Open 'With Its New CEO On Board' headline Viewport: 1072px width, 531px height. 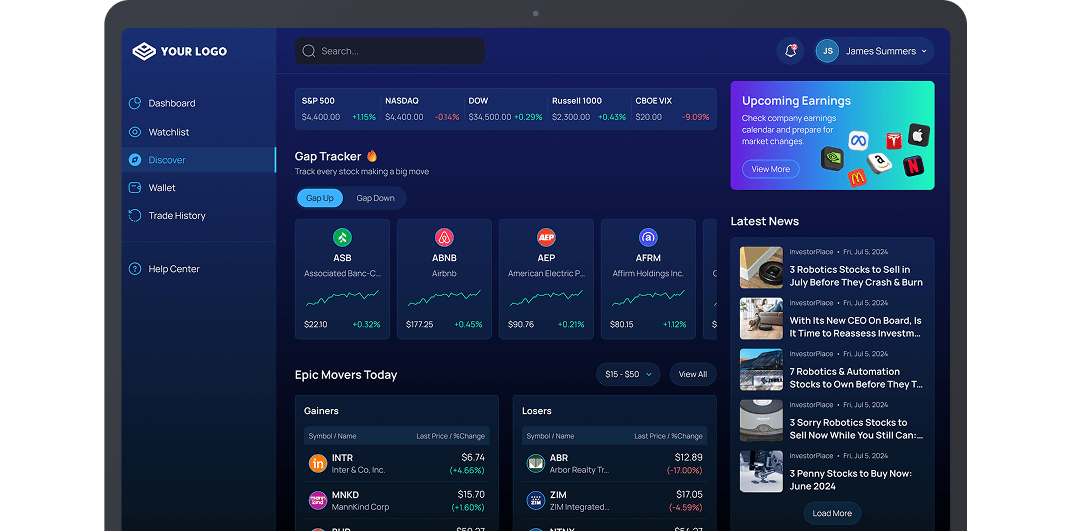[x=855, y=327]
